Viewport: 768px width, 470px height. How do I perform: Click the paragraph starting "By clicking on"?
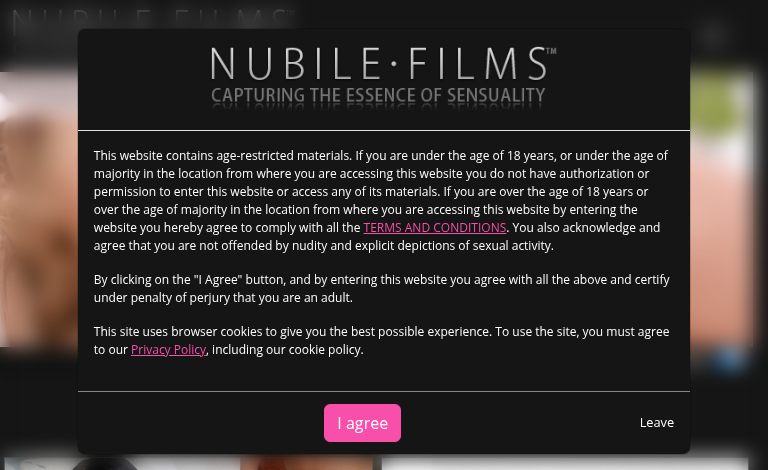380,288
